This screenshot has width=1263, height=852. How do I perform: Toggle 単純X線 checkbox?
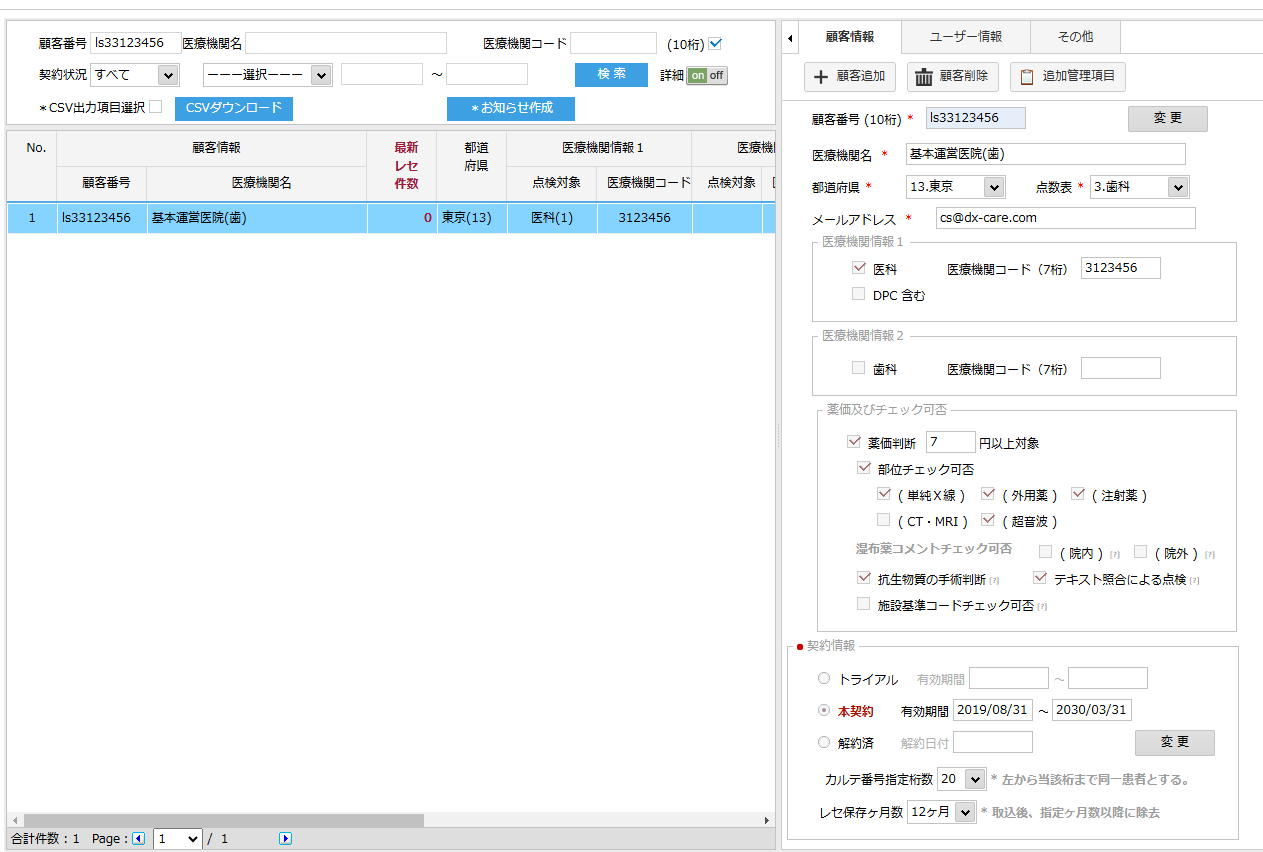883,494
